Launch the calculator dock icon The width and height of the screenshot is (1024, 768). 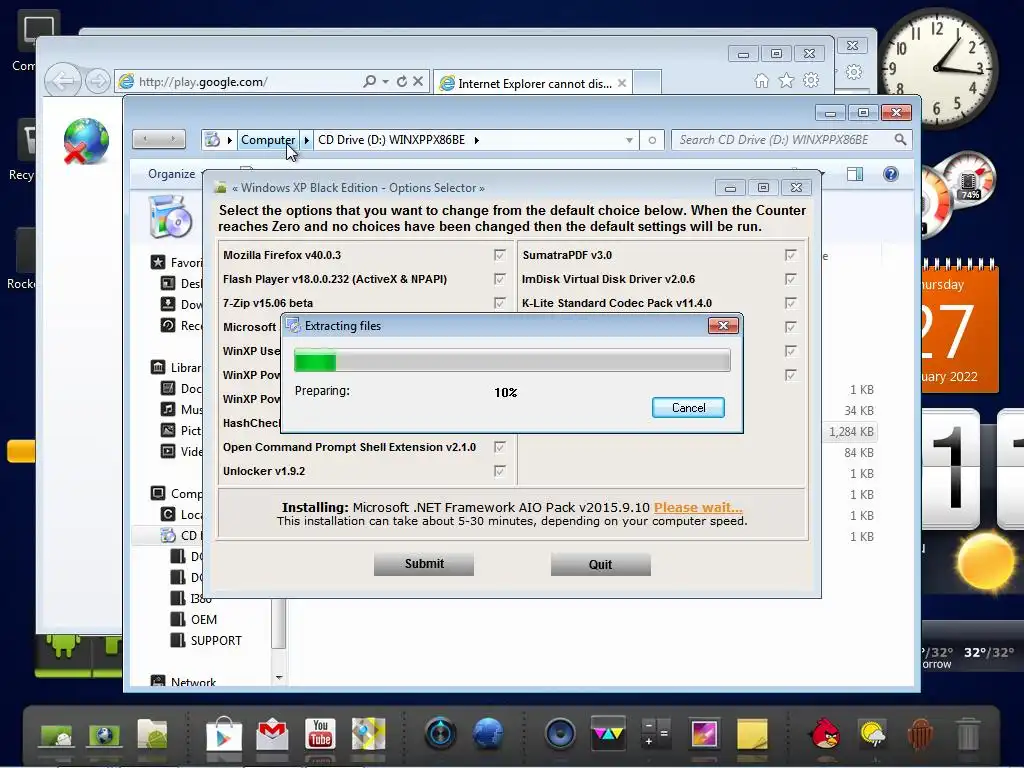point(656,733)
